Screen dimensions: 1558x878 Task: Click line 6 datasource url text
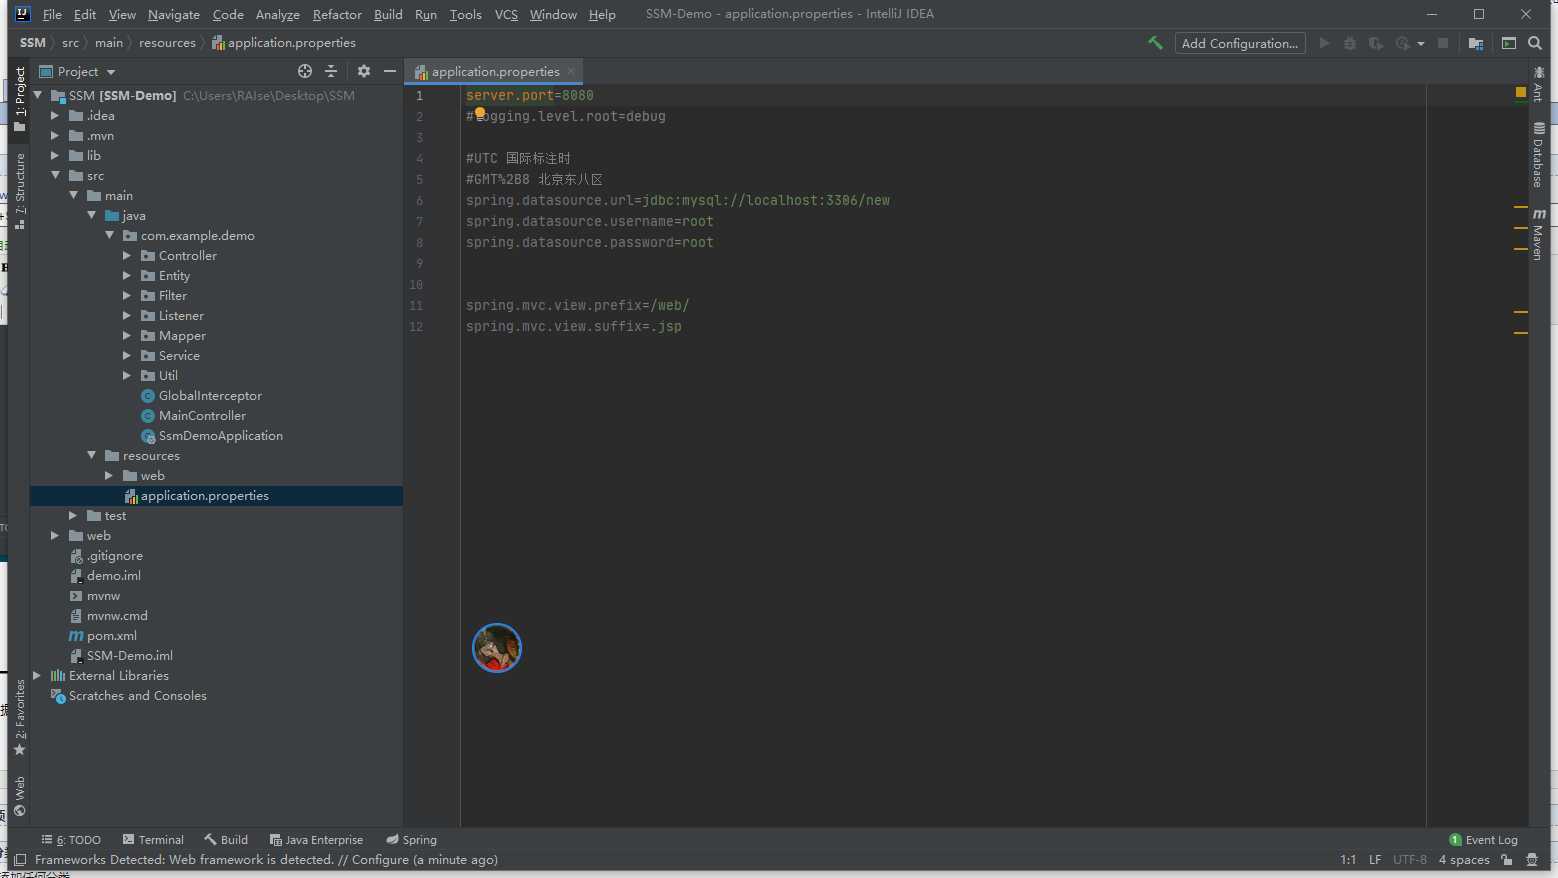pyautogui.click(x=678, y=200)
